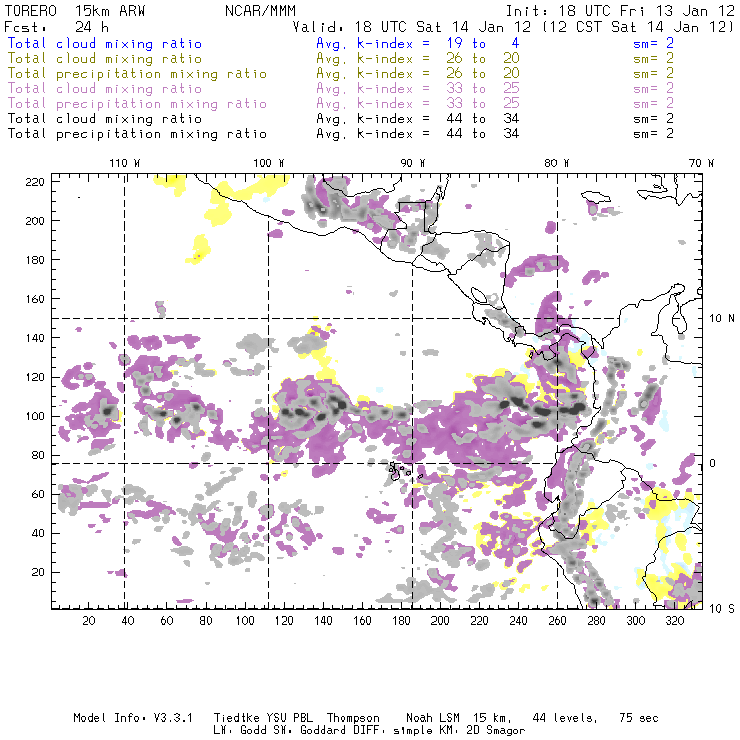The image size is (740, 740).
Task: Select the blue "Total cloud mixing ratio" legend line
Action: pyautogui.click(x=105, y=44)
